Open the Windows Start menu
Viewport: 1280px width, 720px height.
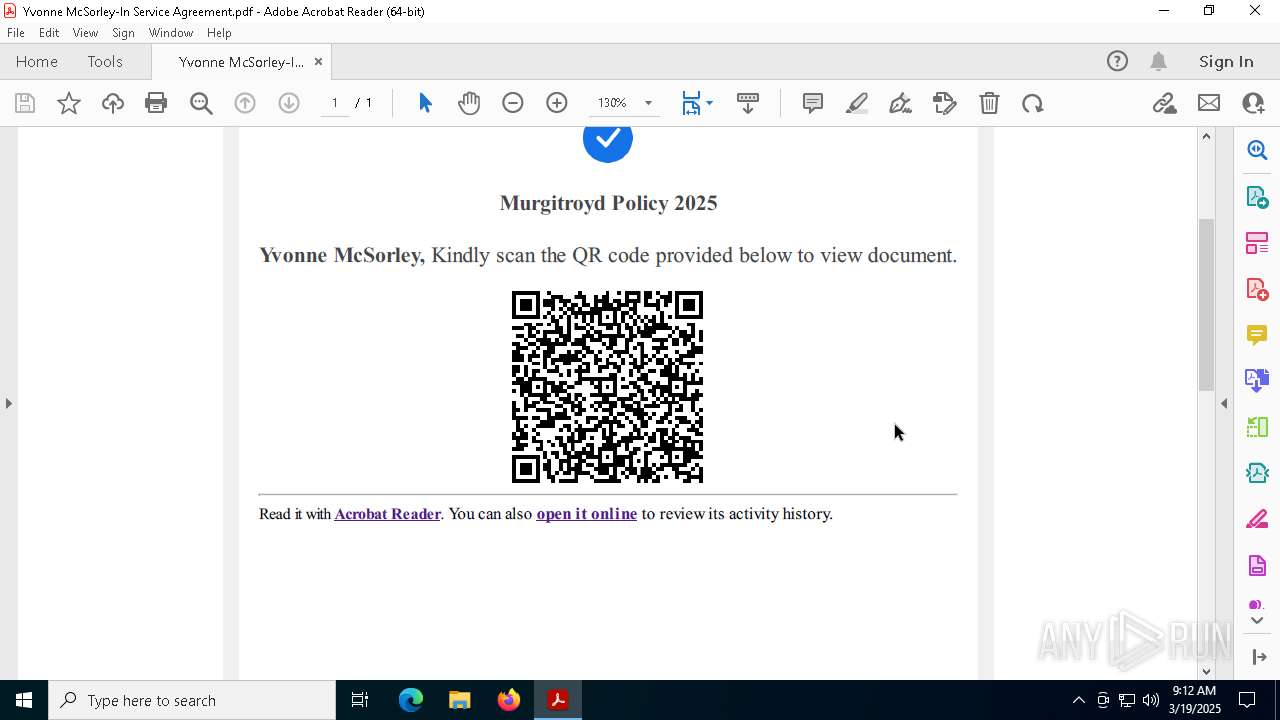[24, 700]
